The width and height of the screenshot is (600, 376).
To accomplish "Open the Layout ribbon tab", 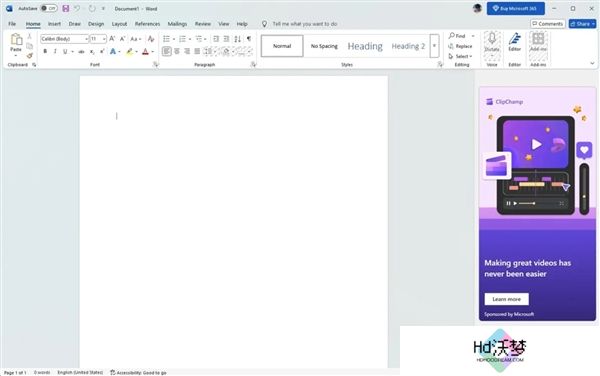I will [119, 24].
